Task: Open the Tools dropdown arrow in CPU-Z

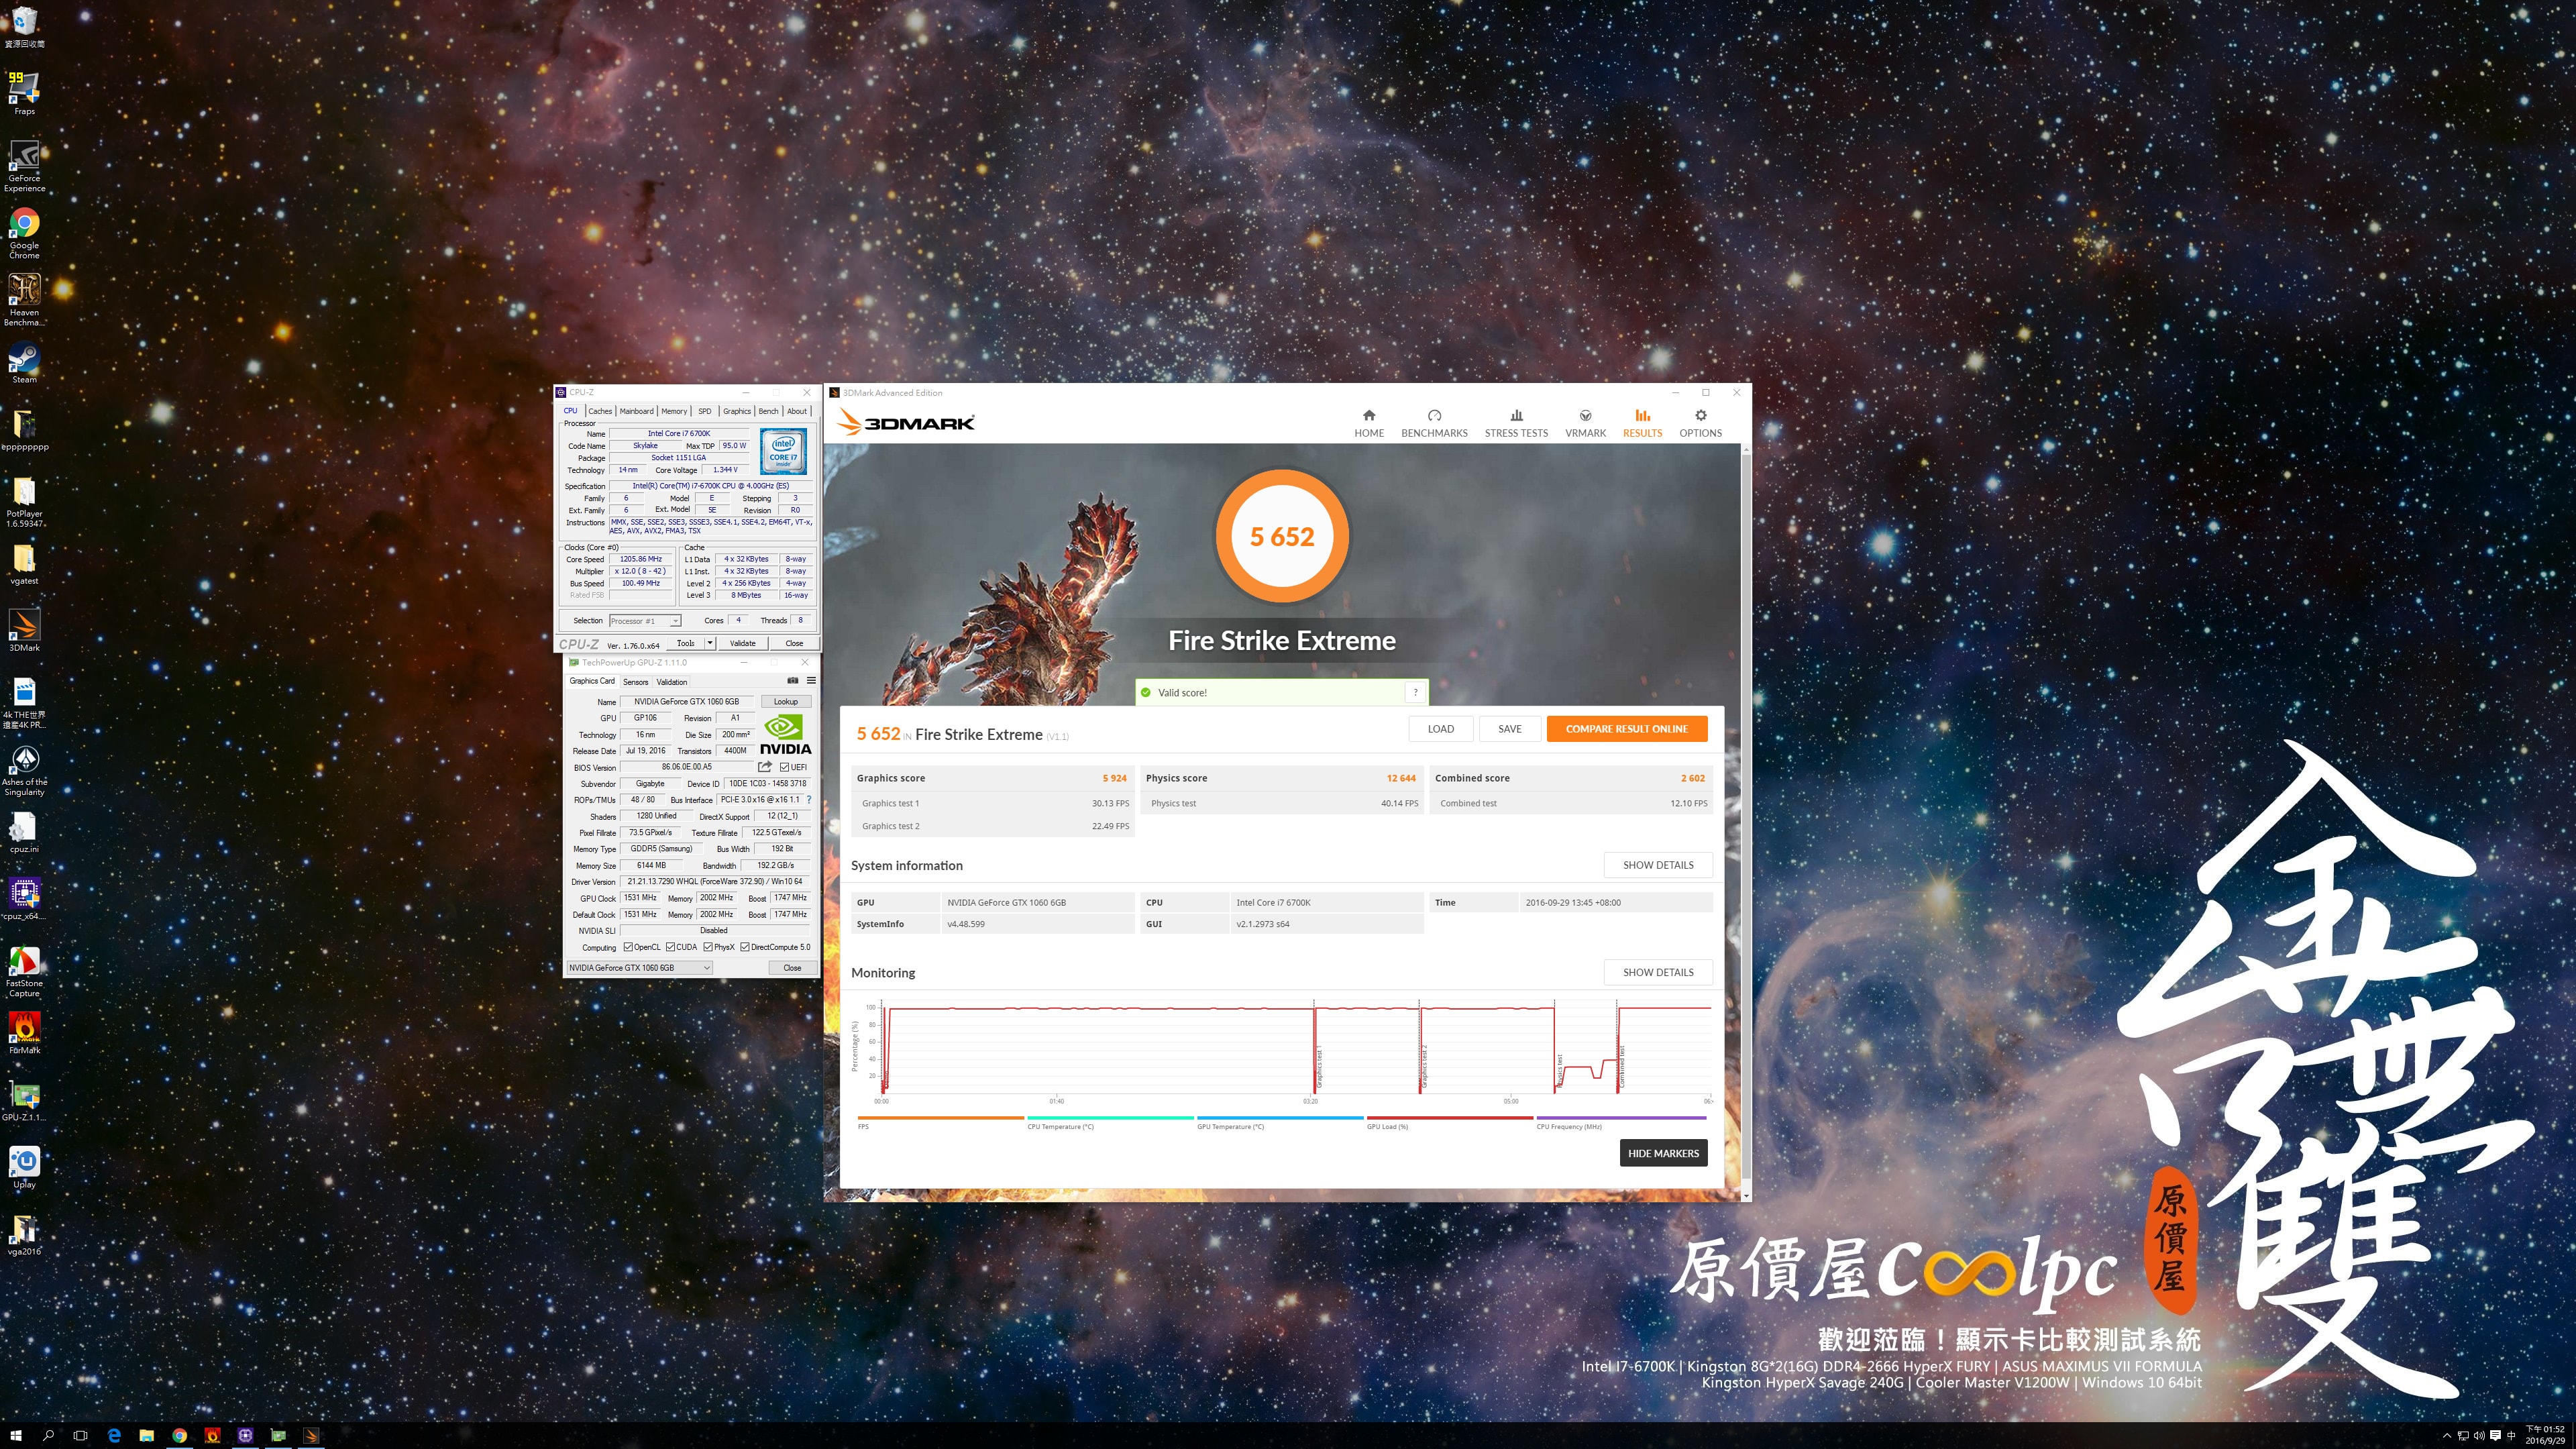Action: (x=710, y=643)
